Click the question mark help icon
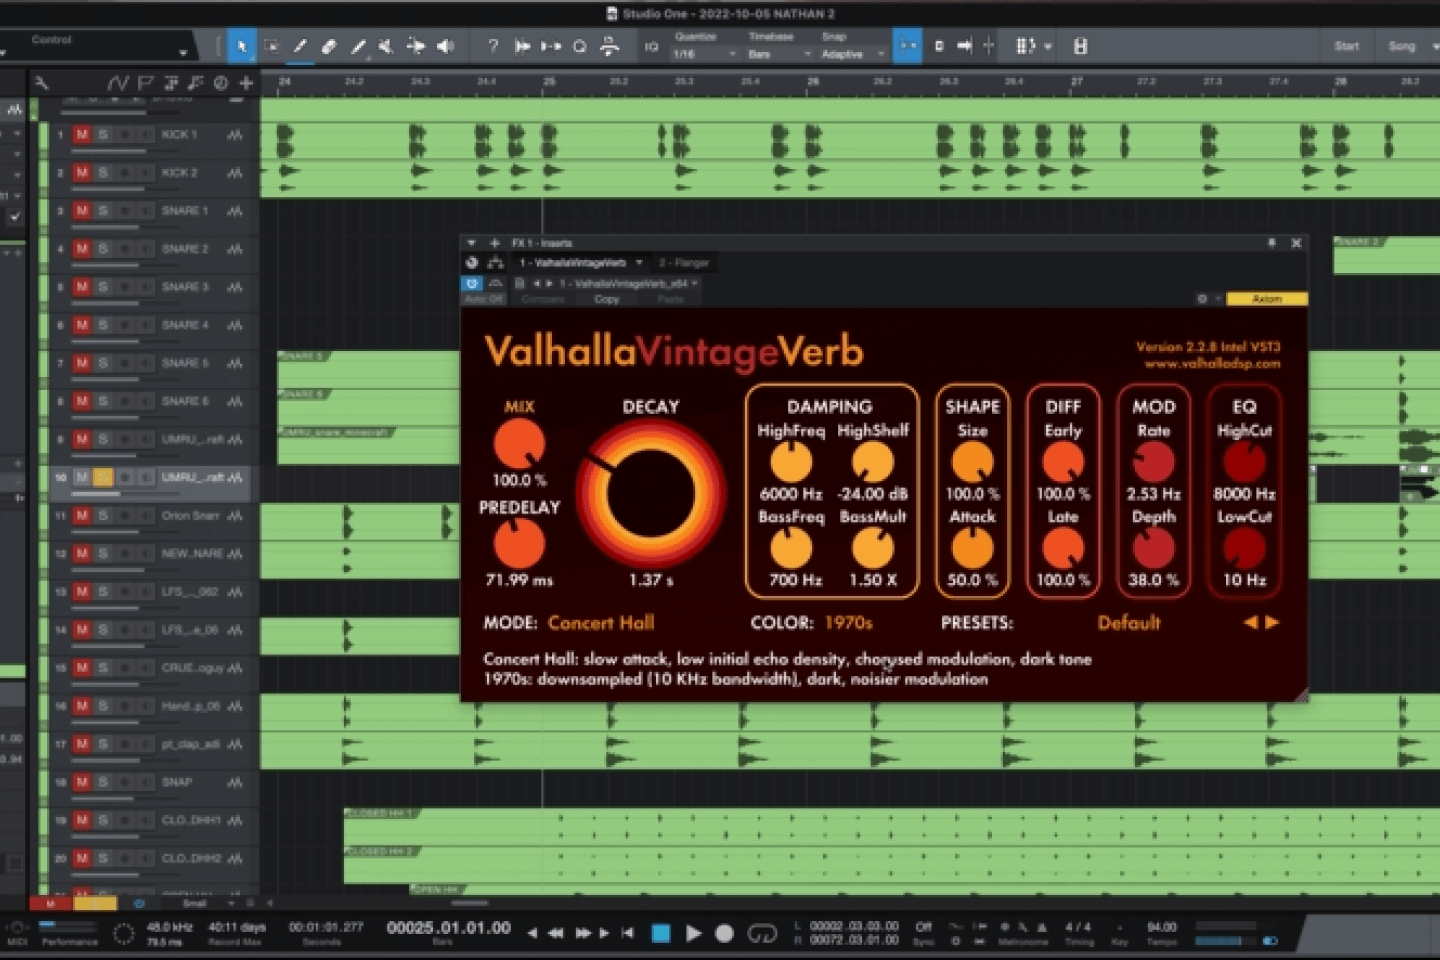Screen dimensions: 1440x960 point(492,46)
